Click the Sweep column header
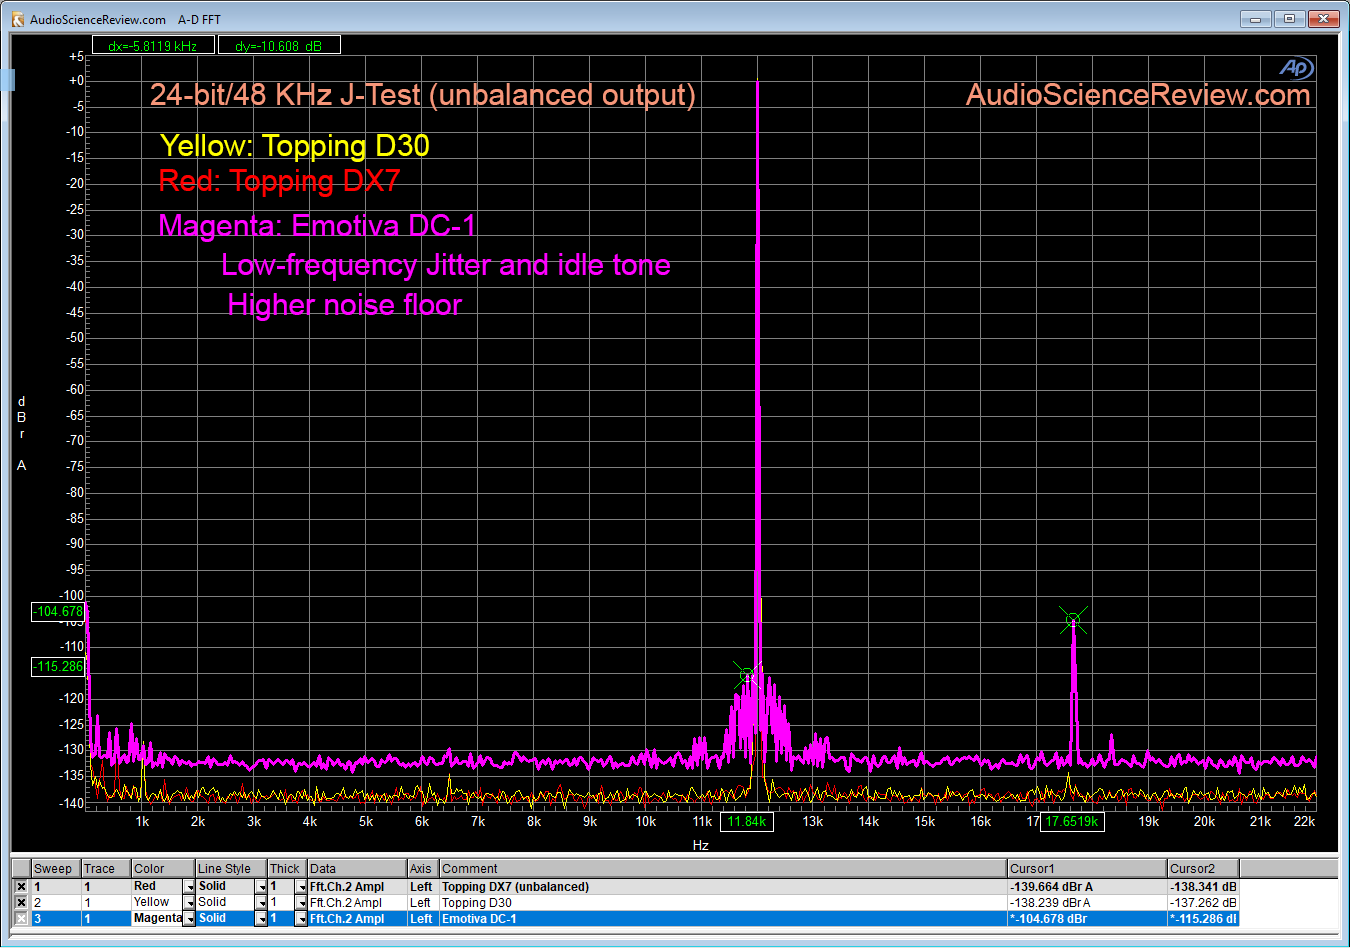 (56, 869)
